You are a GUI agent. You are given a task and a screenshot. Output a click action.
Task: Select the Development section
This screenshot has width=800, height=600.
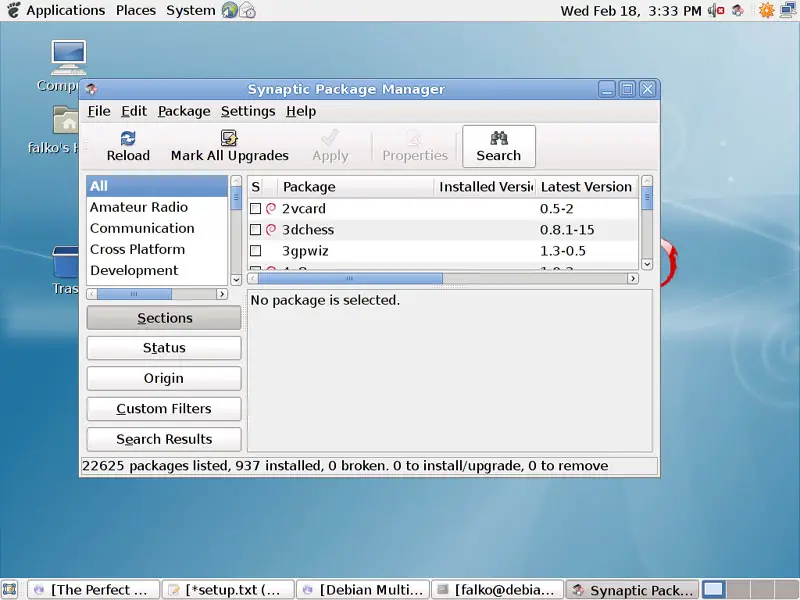click(157, 270)
